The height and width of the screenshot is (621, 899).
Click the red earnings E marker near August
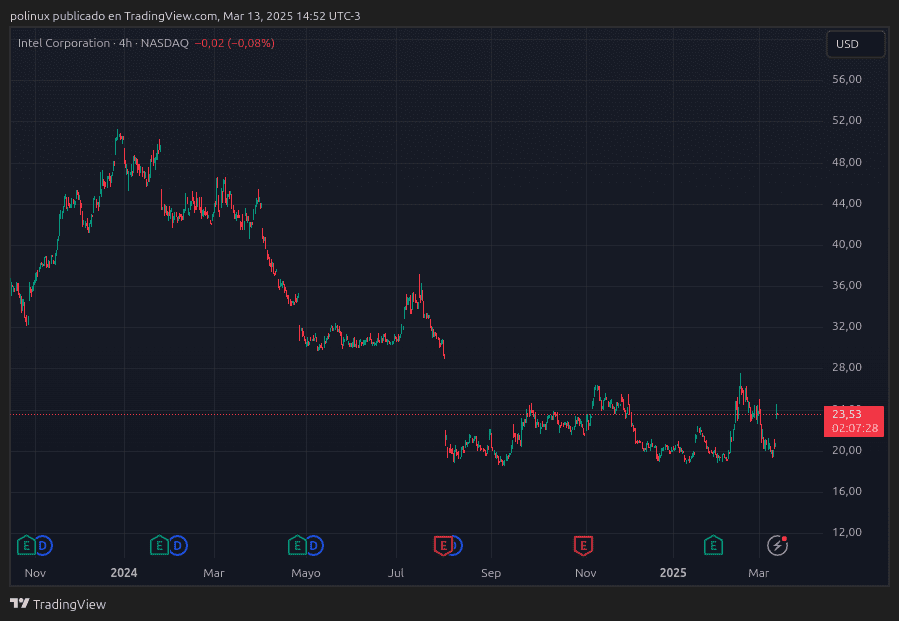[x=443, y=545]
